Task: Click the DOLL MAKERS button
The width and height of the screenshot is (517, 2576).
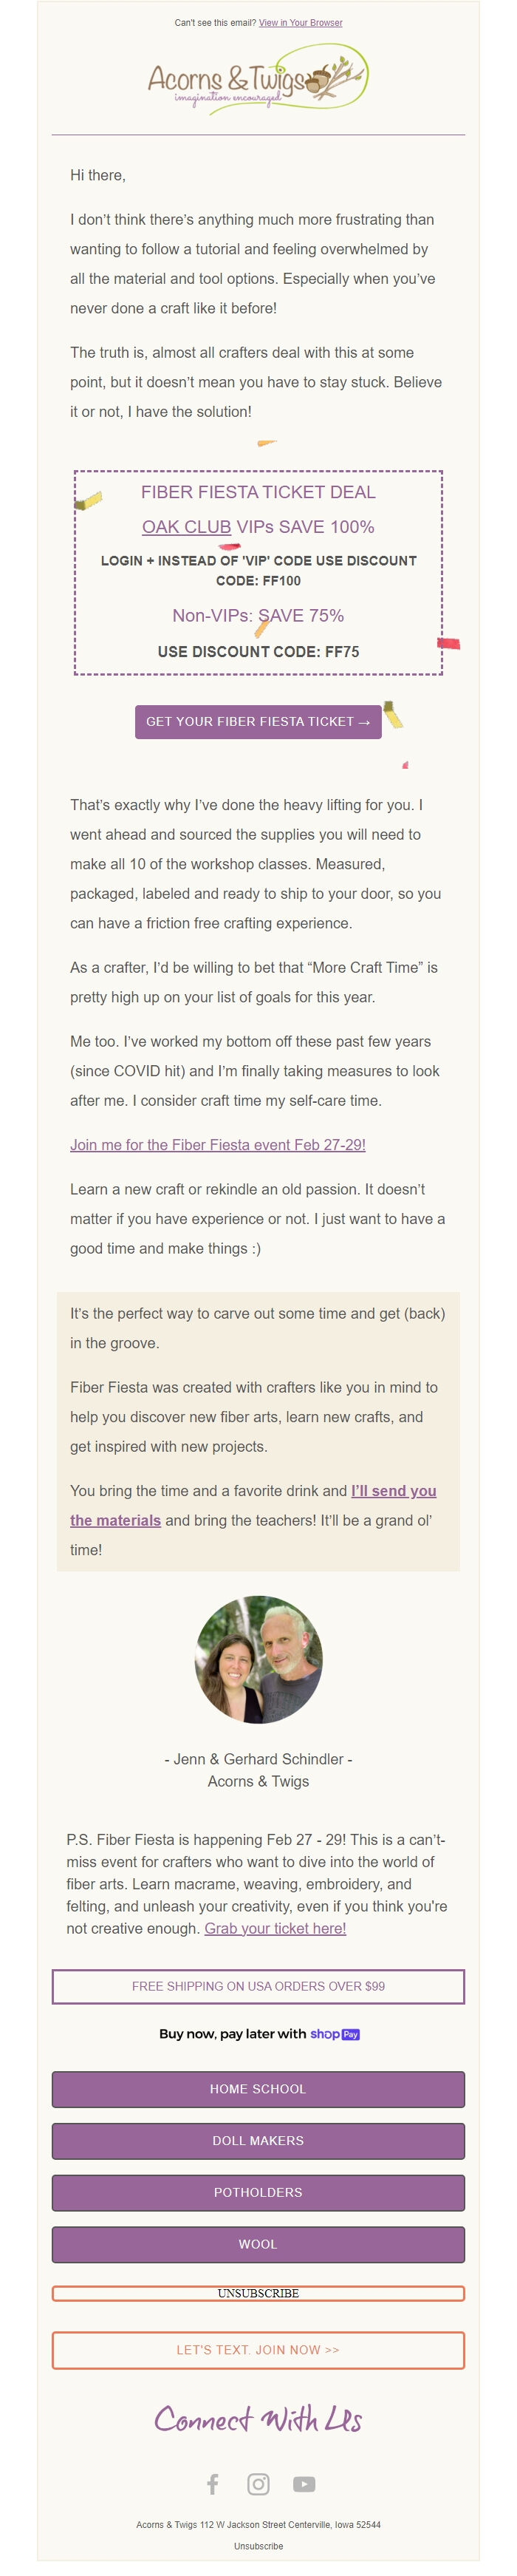Action: coord(258,2141)
